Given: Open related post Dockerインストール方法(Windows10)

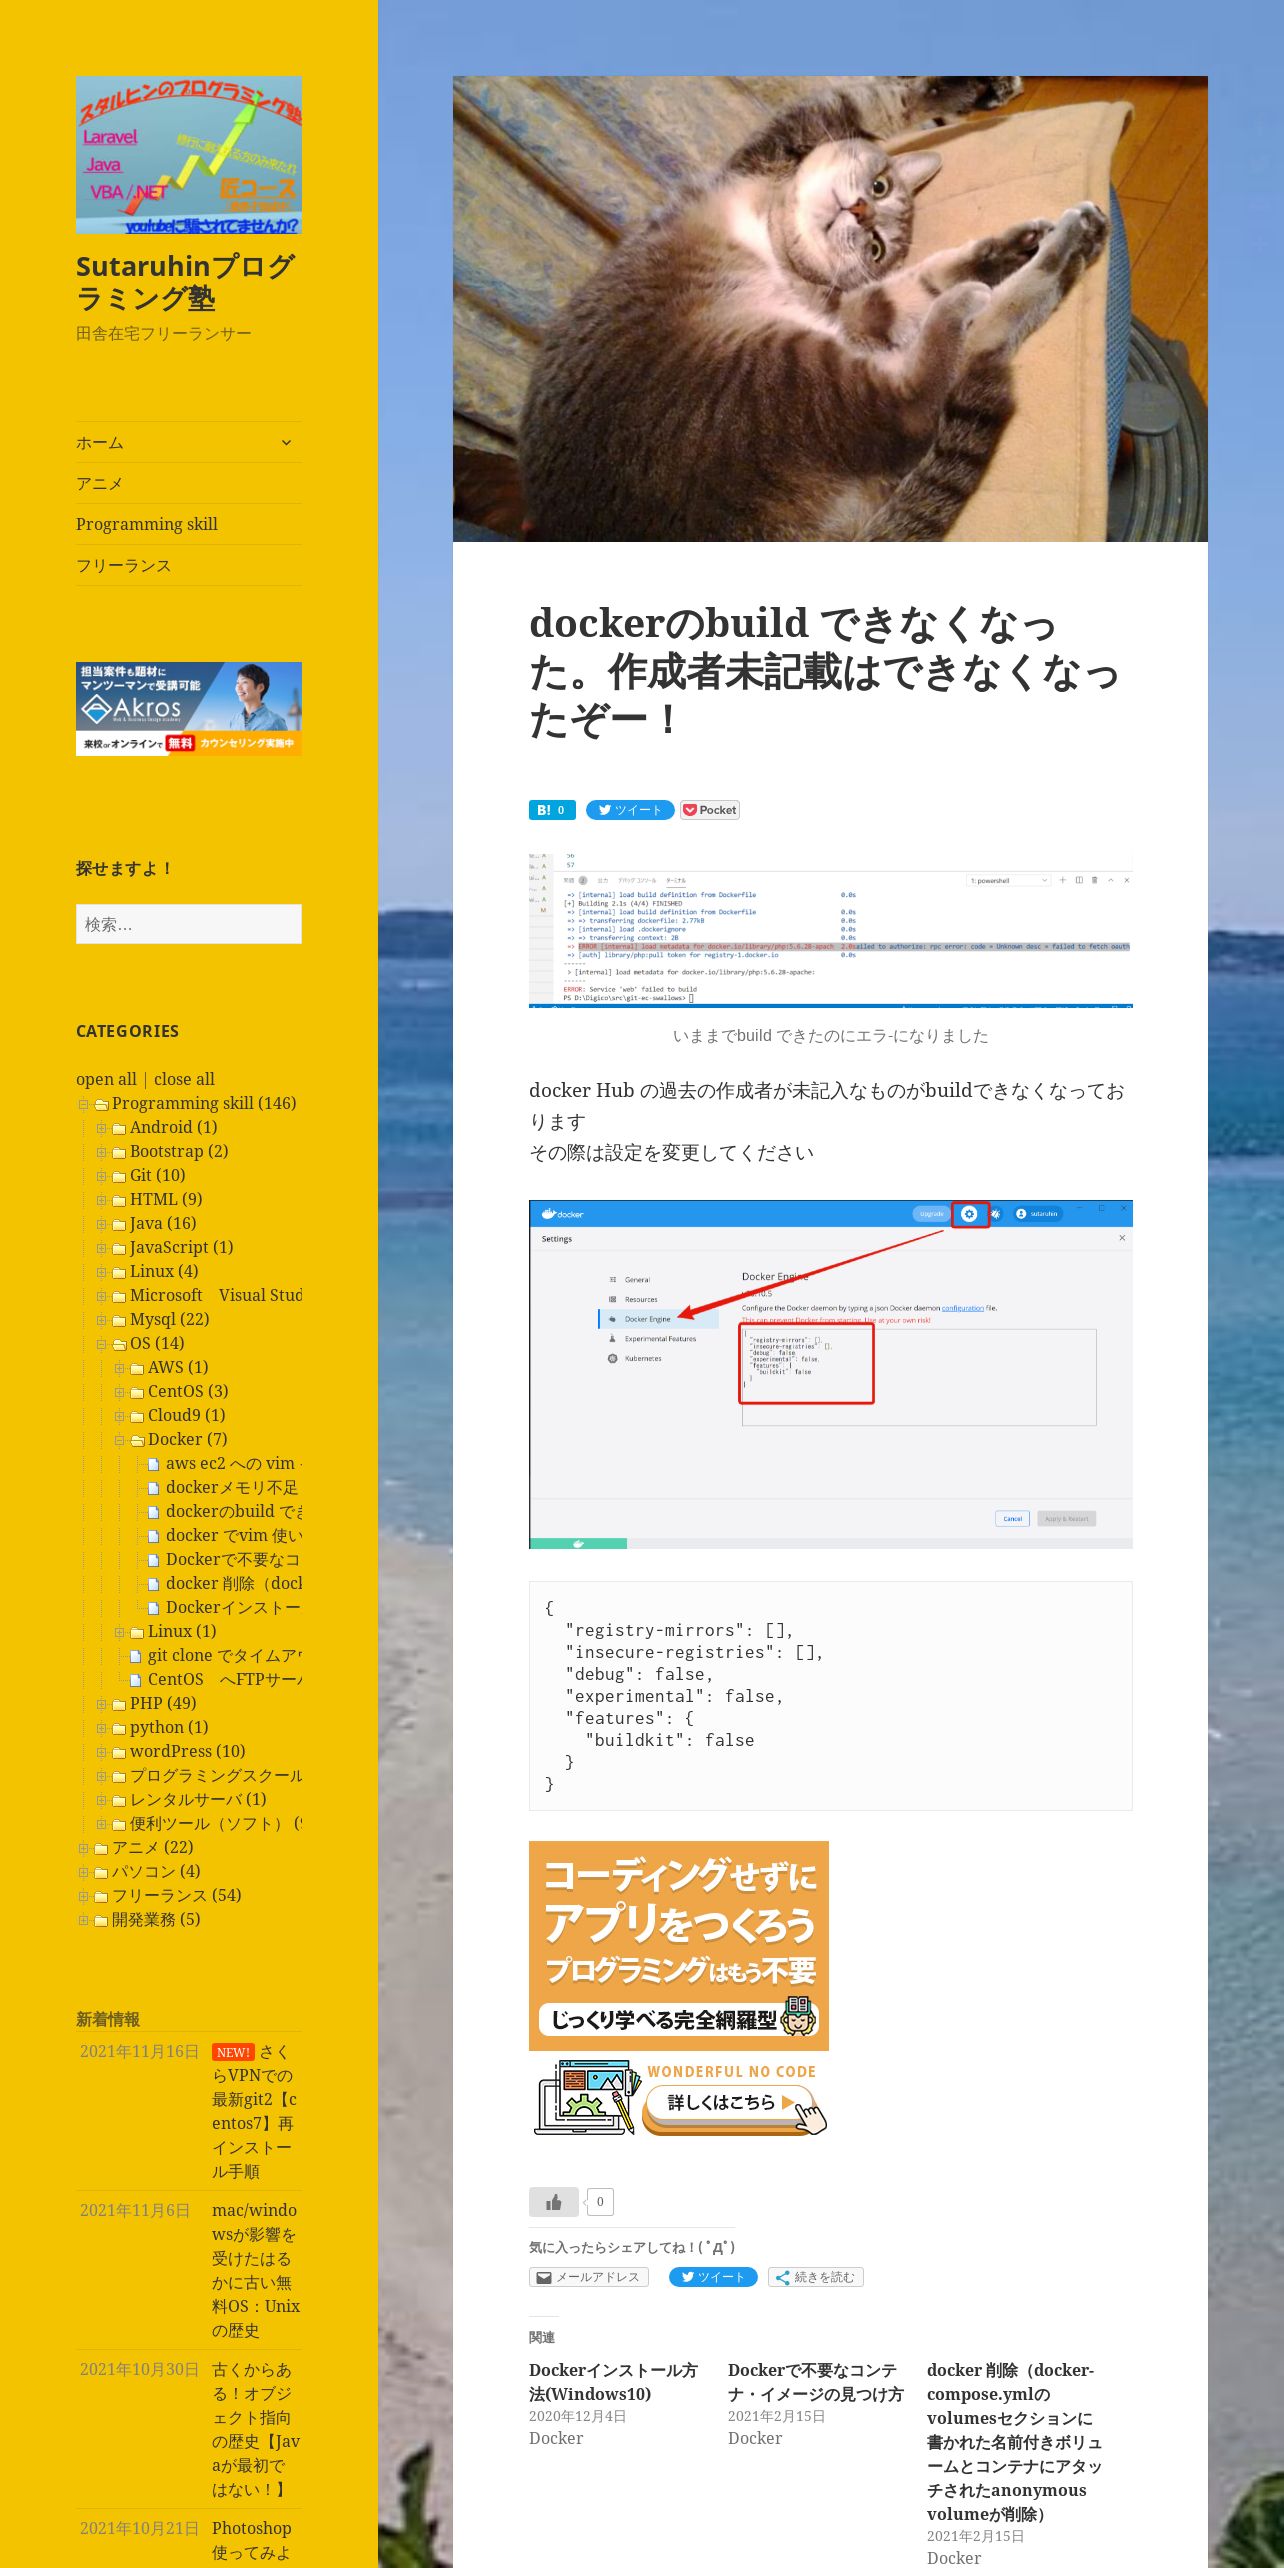Looking at the screenshot, I should point(613,2382).
